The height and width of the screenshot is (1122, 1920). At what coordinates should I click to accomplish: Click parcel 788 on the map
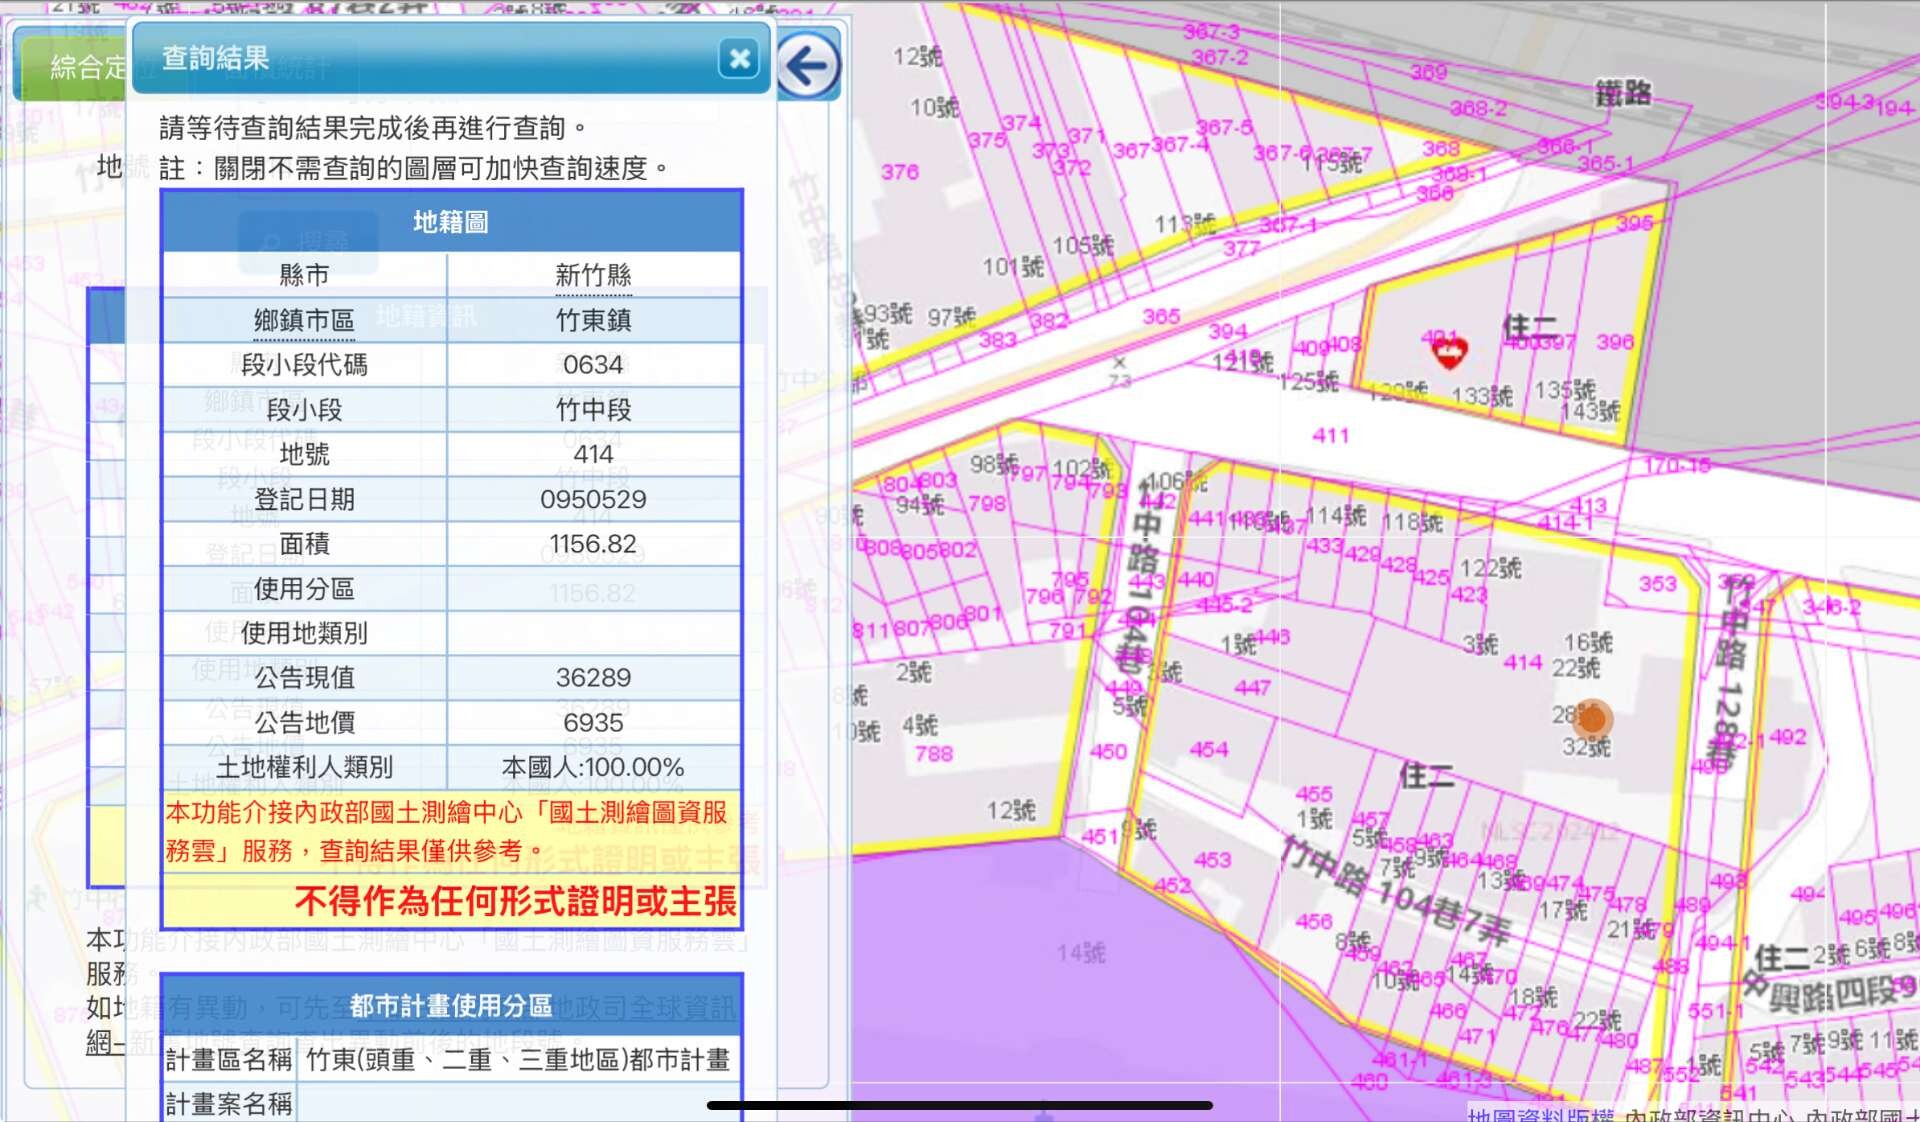[933, 753]
